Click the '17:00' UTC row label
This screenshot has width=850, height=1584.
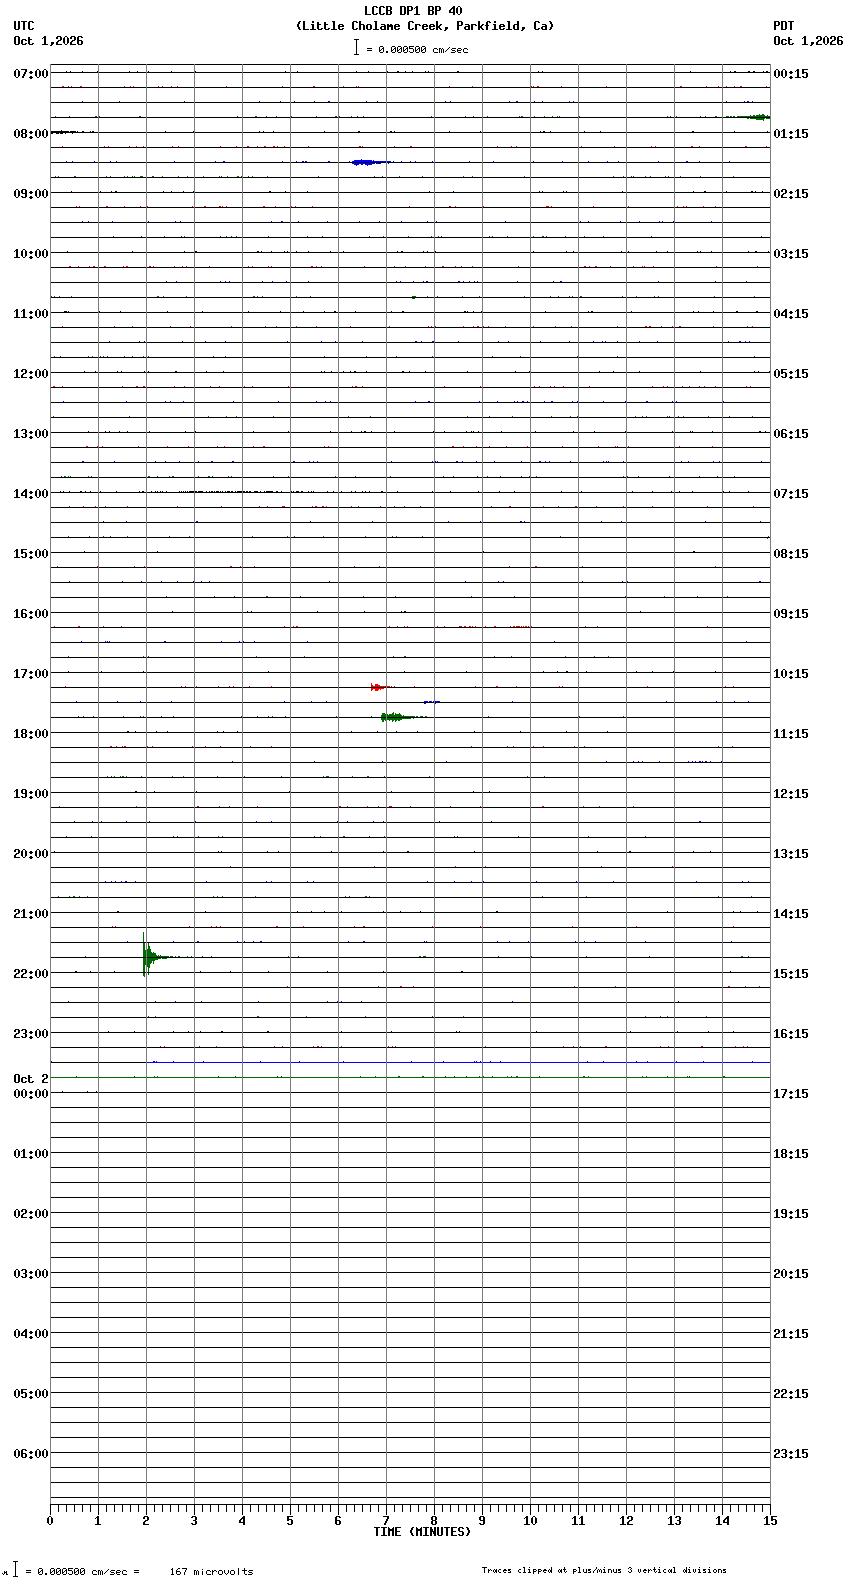[31, 674]
